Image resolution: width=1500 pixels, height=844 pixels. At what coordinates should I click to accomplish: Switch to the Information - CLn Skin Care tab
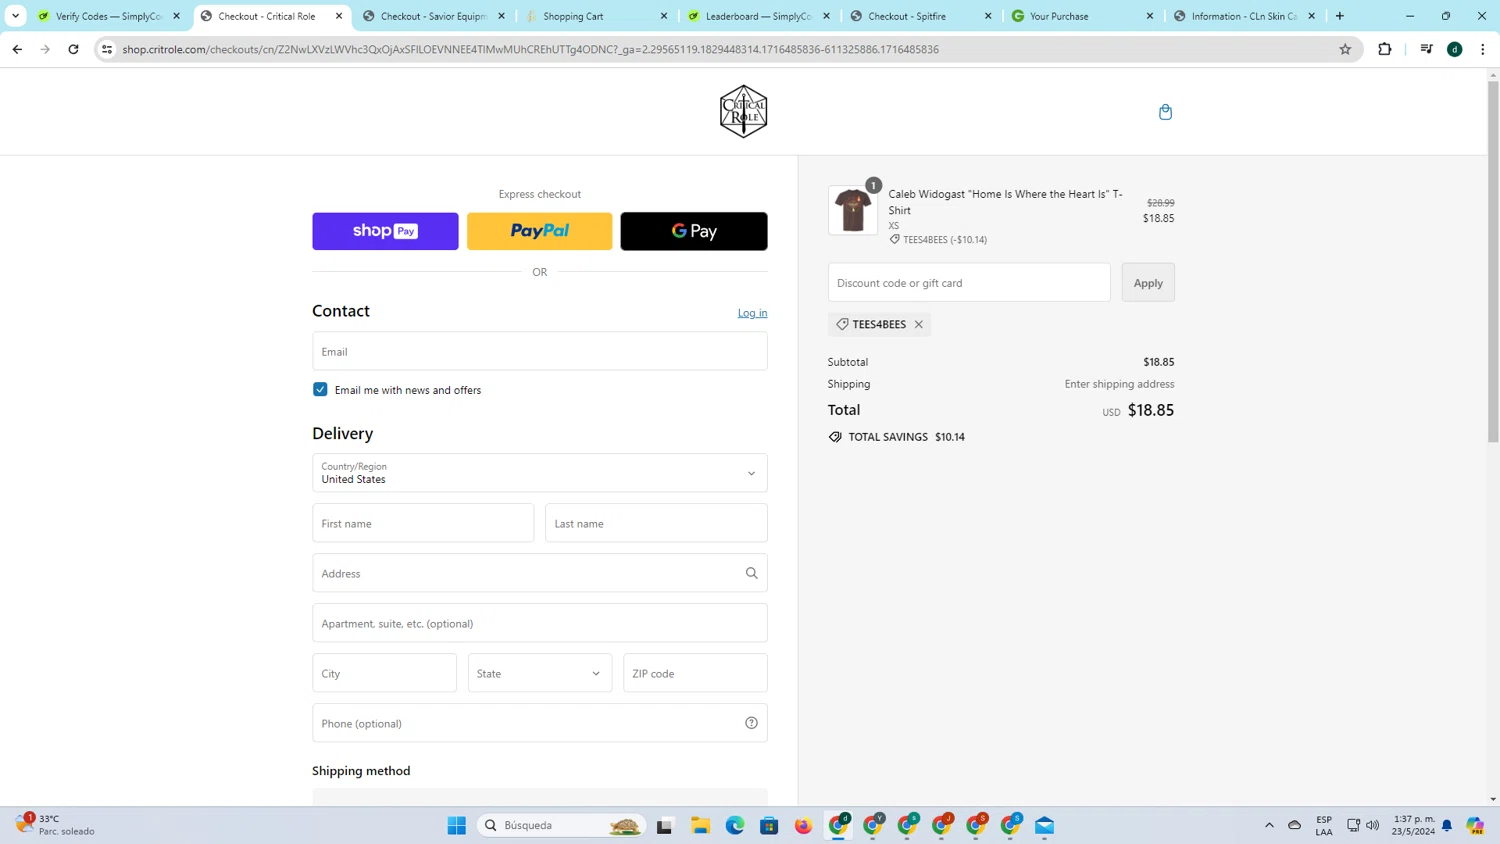coord(1246,16)
